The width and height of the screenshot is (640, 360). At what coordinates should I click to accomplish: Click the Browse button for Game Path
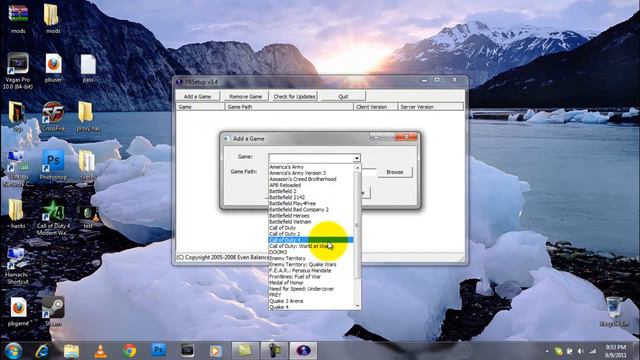click(395, 172)
